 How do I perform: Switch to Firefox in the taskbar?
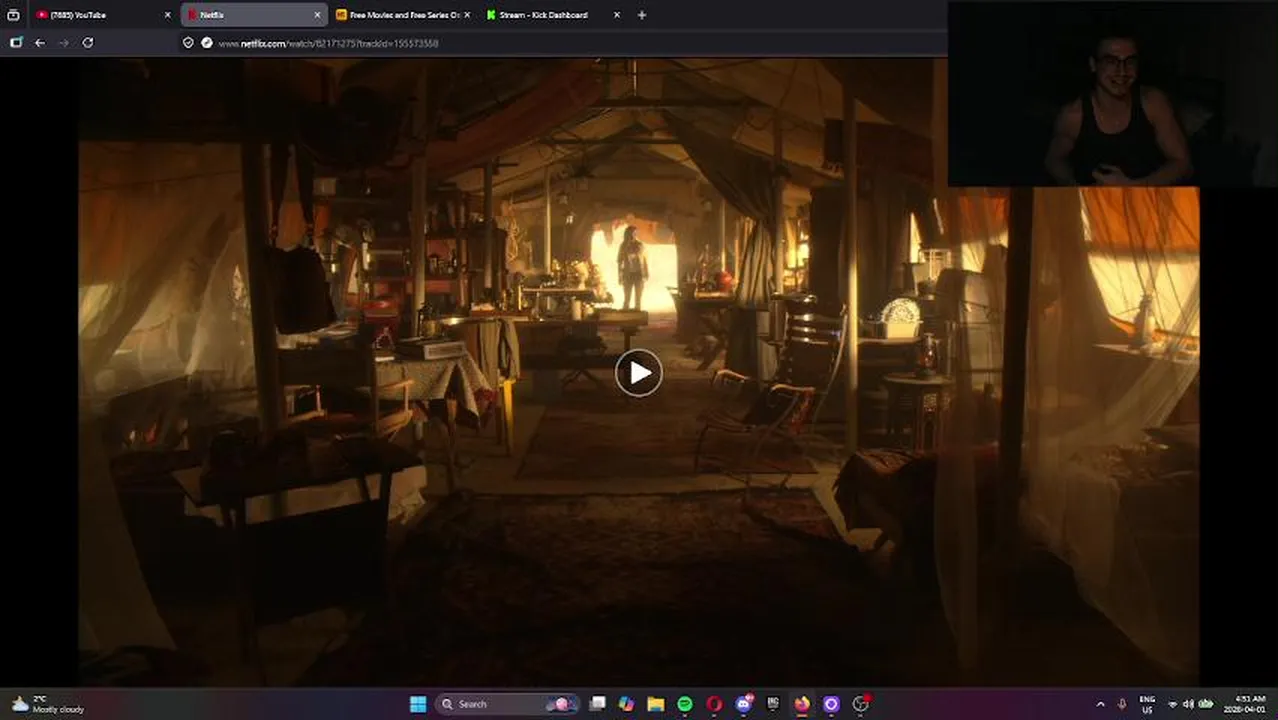point(802,704)
